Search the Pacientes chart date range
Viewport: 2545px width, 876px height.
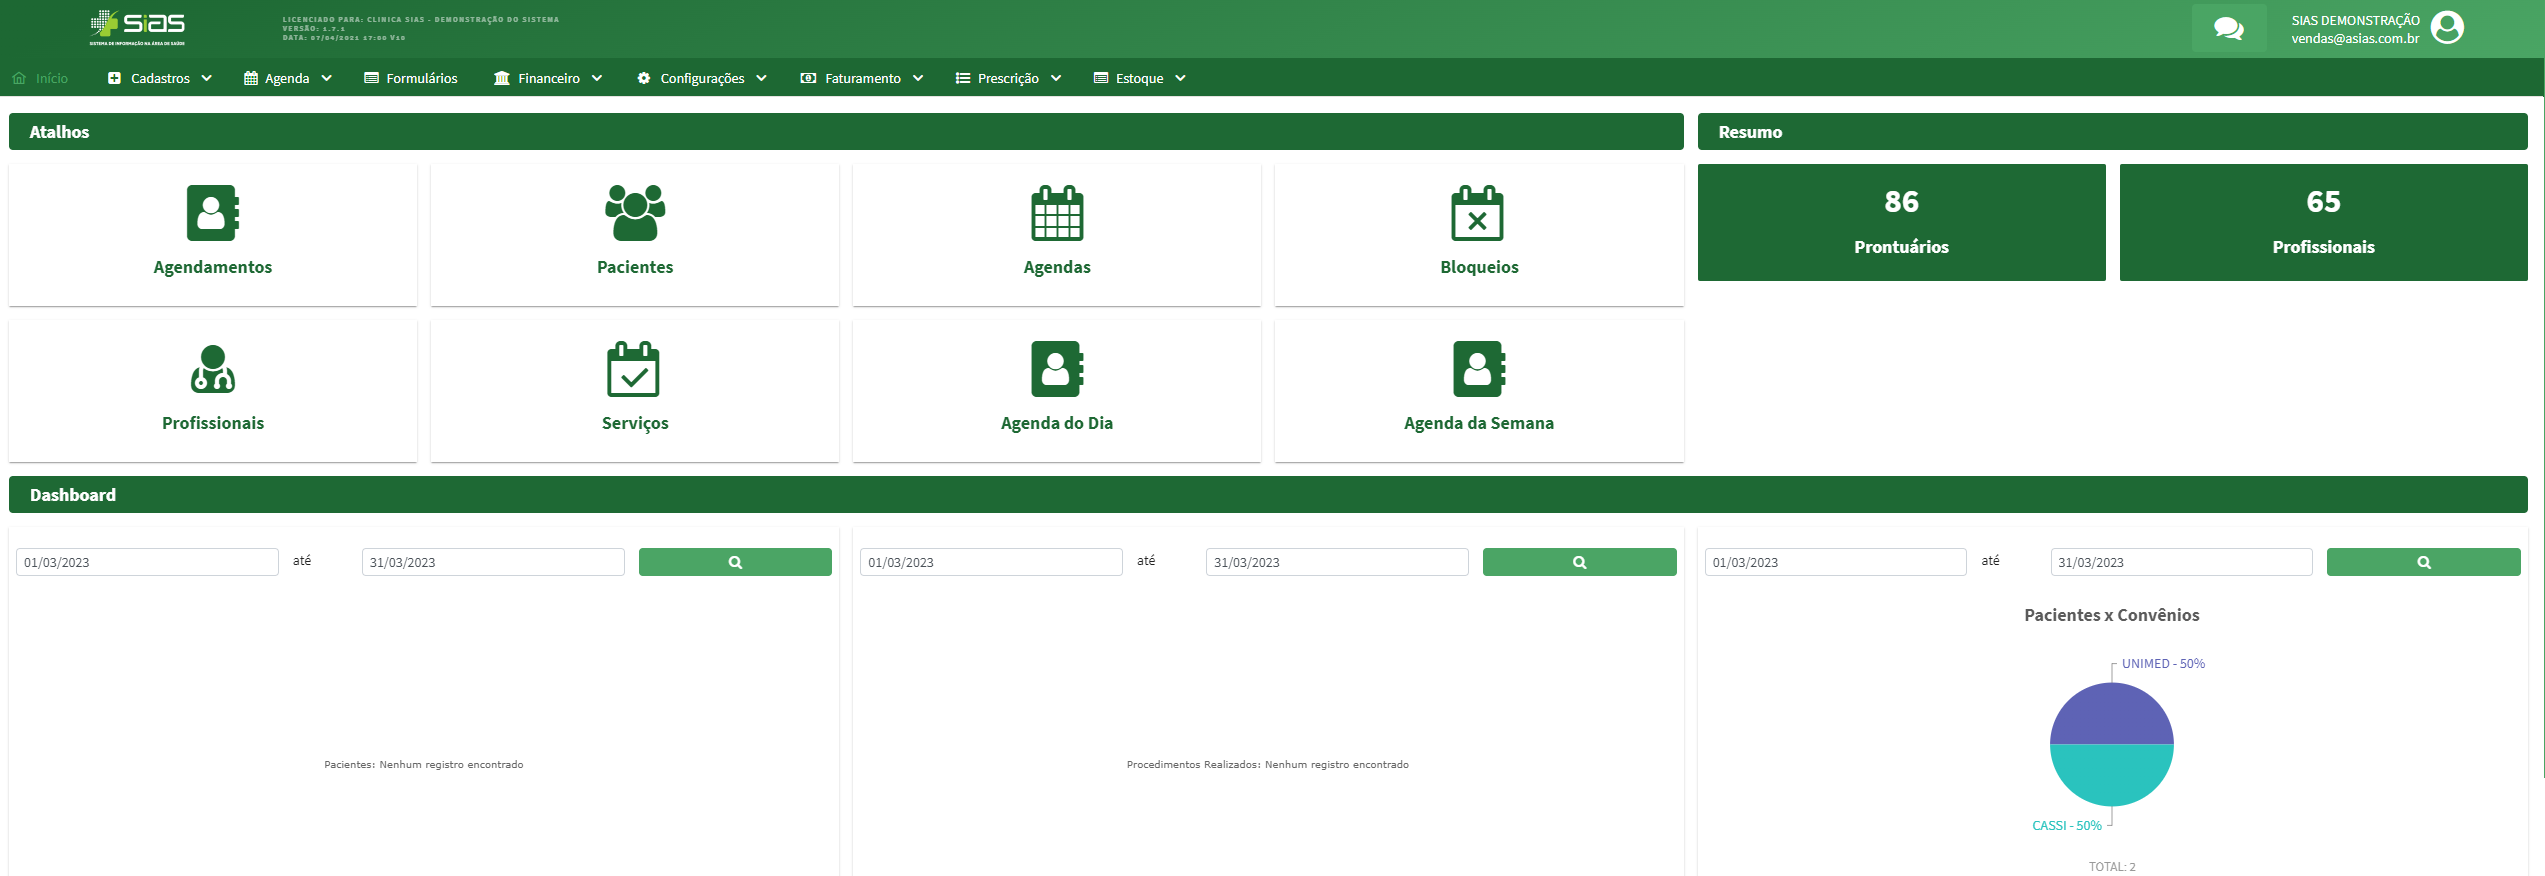click(x=735, y=562)
